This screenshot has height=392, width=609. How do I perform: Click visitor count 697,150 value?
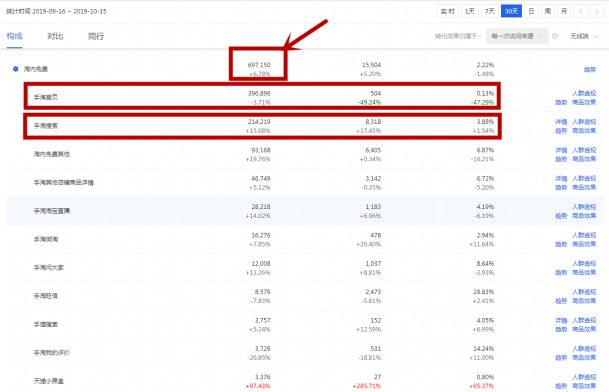259,65
